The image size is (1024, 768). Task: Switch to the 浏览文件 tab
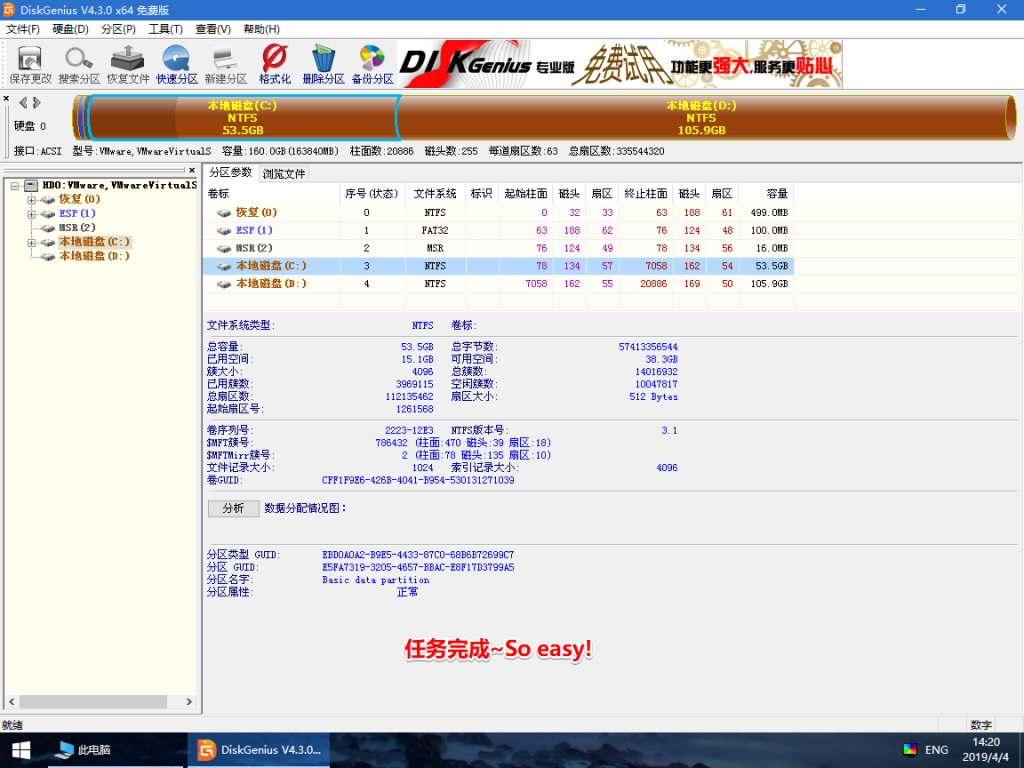(284, 171)
